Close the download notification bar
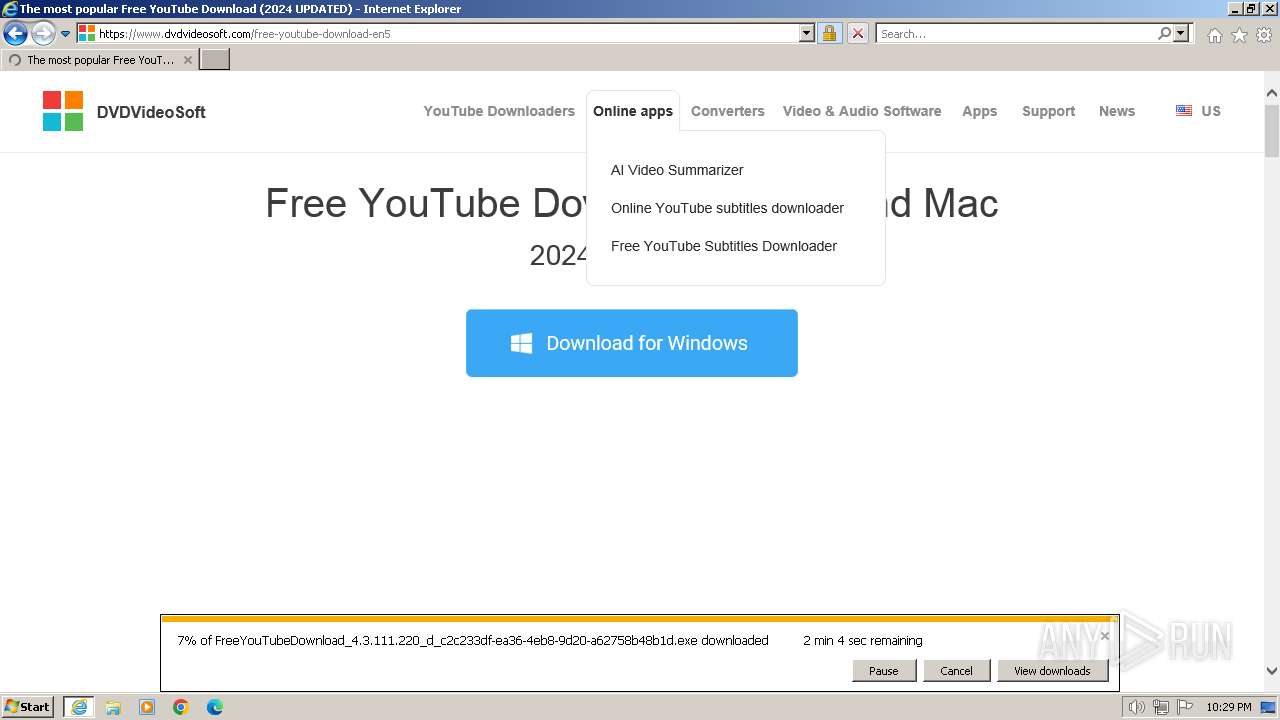Screen dimensions: 1280x720 (x=1104, y=636)
